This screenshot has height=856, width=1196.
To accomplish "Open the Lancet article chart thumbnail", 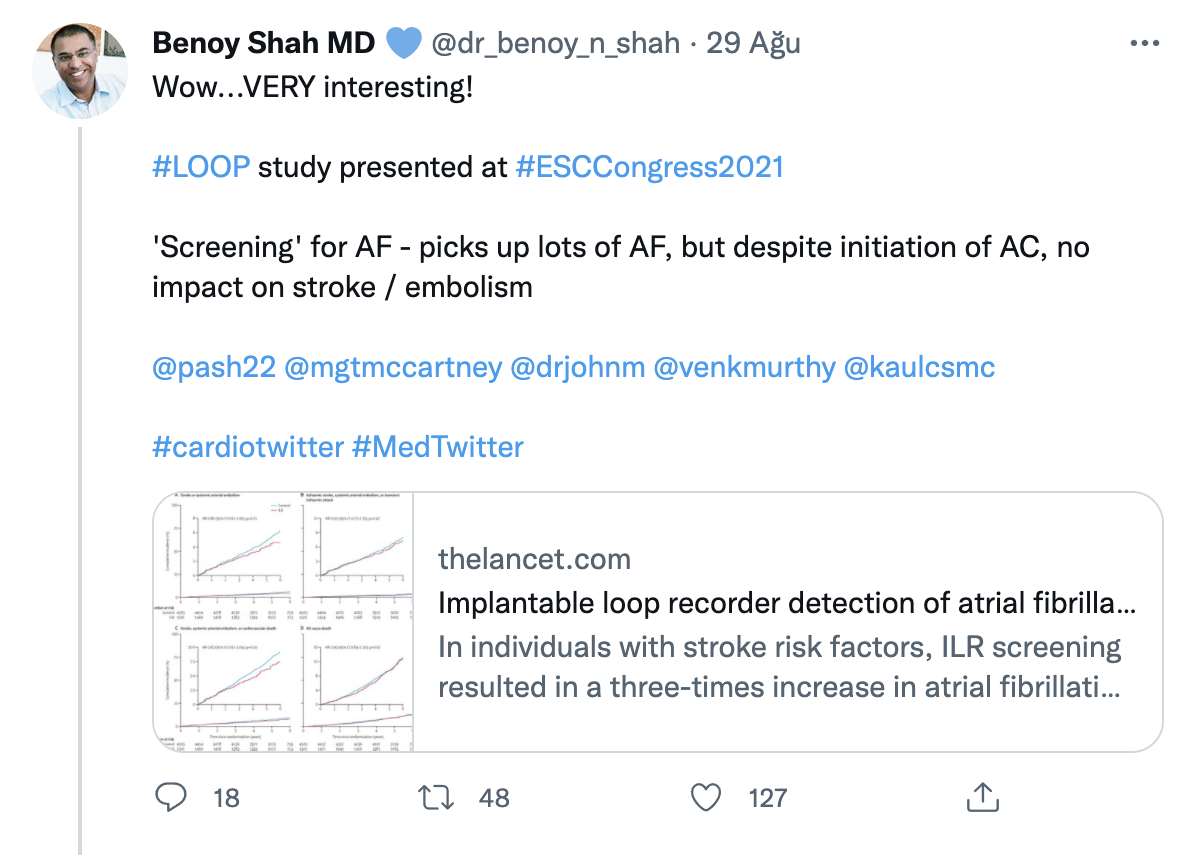I will pos(284,621).
